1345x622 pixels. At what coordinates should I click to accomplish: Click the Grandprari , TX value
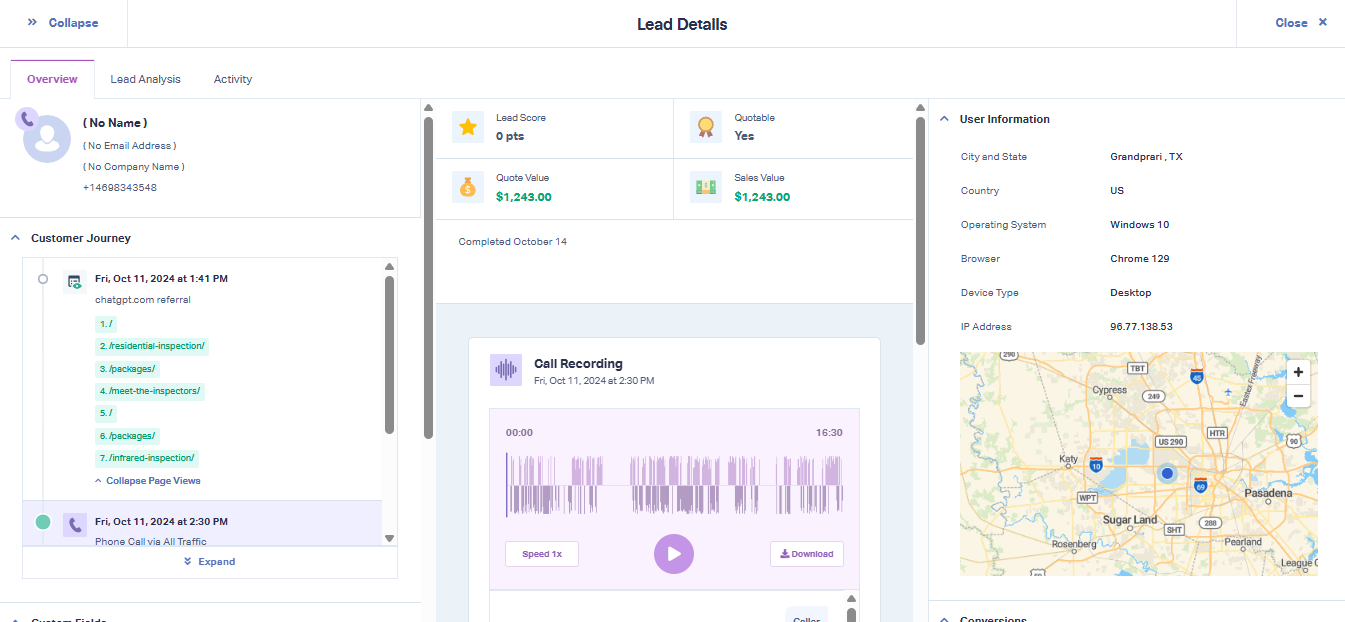pyautogui.click(x=1146, y=157)
